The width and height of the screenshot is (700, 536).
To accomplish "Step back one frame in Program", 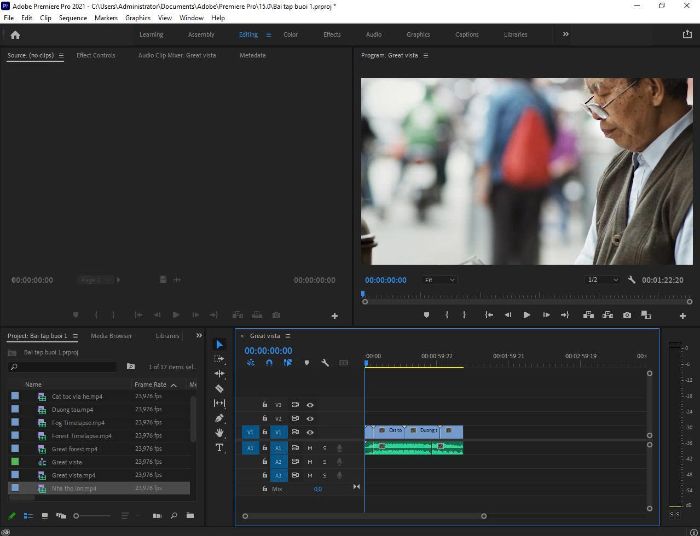I will coord(508,315).
